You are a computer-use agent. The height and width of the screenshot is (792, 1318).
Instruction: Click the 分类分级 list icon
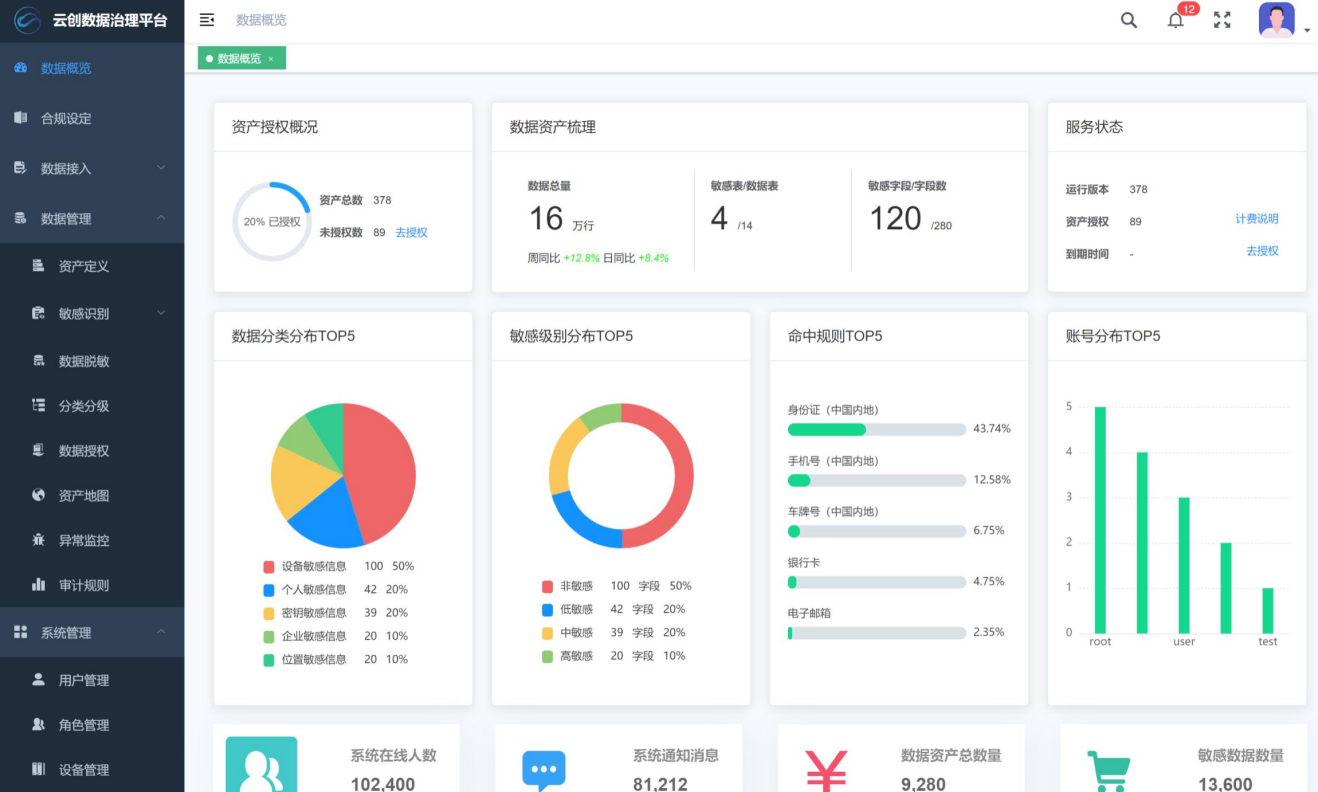point(39,405)
